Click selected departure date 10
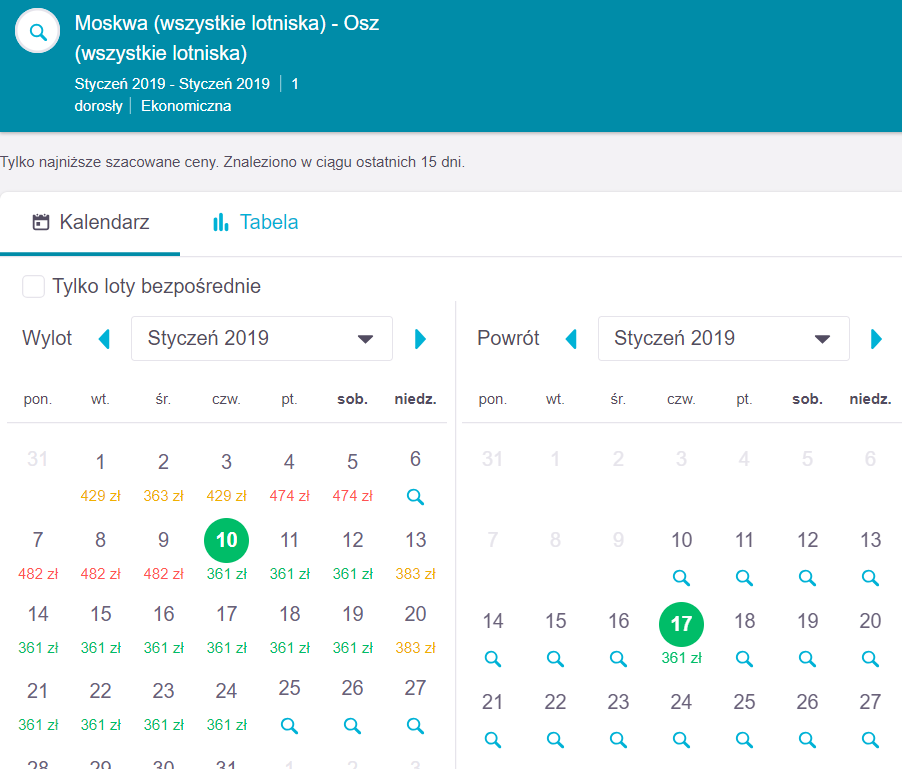The width and height of the screenshot is (902, 769). [x=226, y=541]
